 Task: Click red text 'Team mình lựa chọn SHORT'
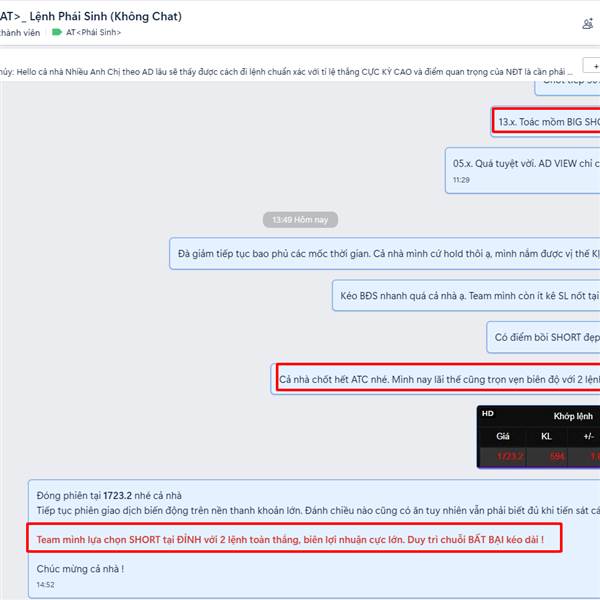coord(290,540)
